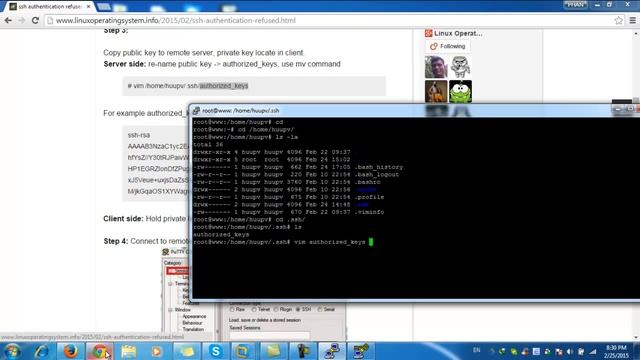Click the page scrollbar up arrow
The image size is (640, 360).
(636, 33)
